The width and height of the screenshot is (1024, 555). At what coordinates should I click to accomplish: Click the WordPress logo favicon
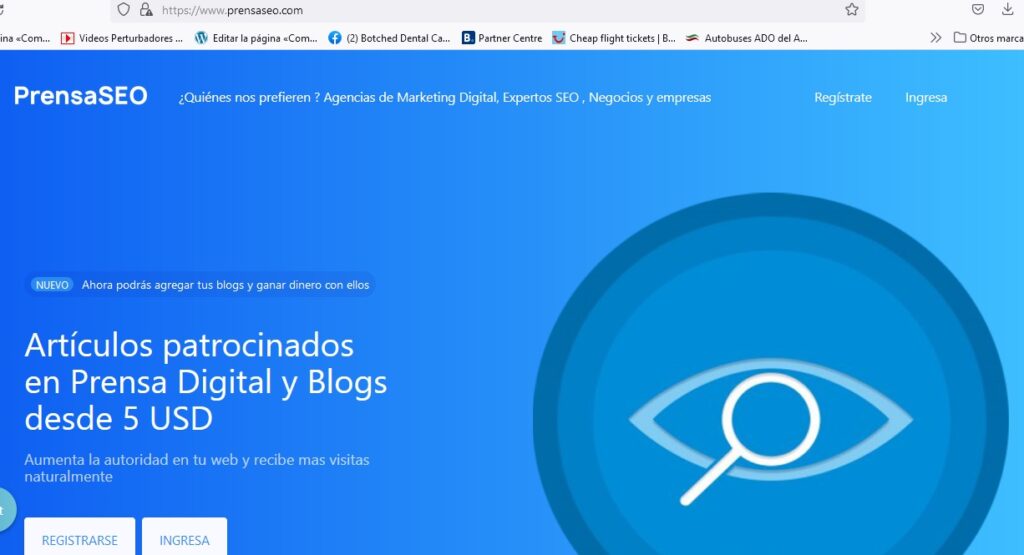[201, 38]
